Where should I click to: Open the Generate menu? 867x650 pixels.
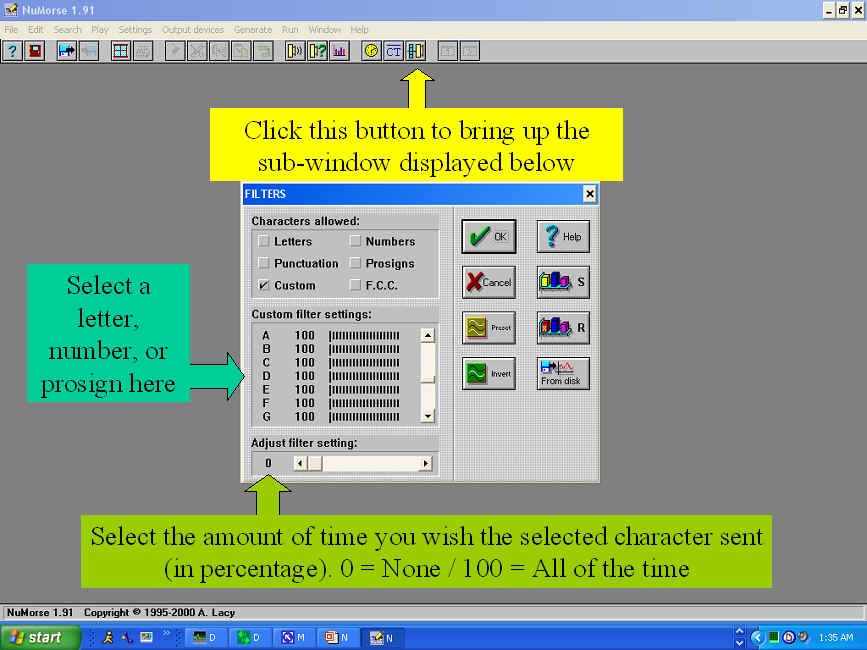253,29
